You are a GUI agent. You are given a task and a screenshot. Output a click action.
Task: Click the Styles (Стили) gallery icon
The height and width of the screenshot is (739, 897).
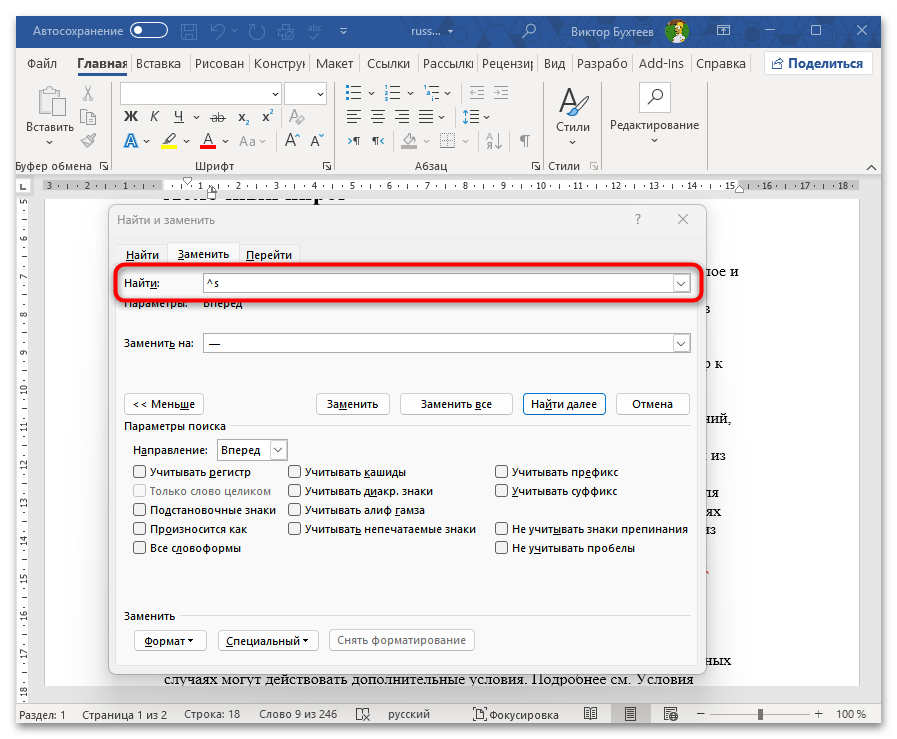pos(572,102)
